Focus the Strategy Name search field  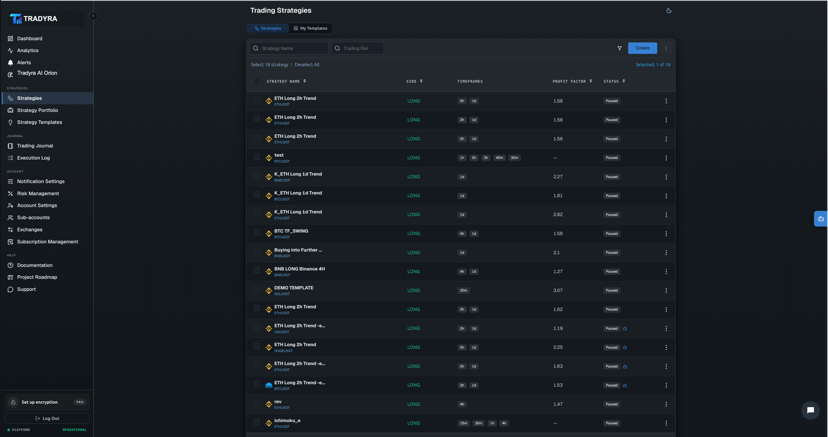[289, 48]
